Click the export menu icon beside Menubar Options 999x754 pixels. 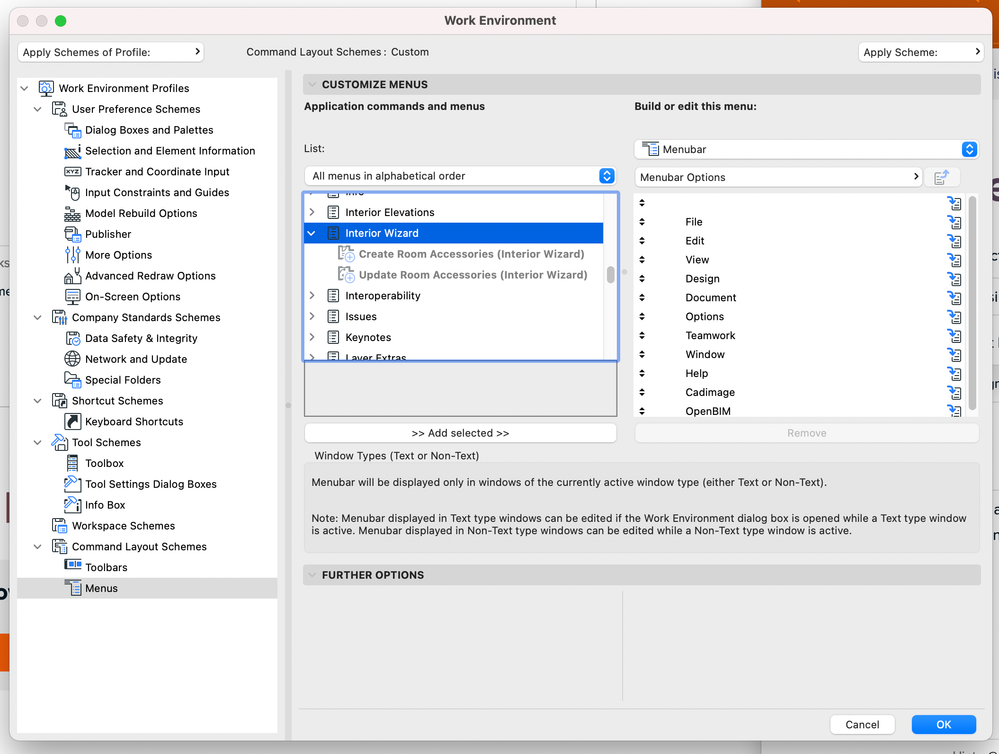(x=942, y=177)
